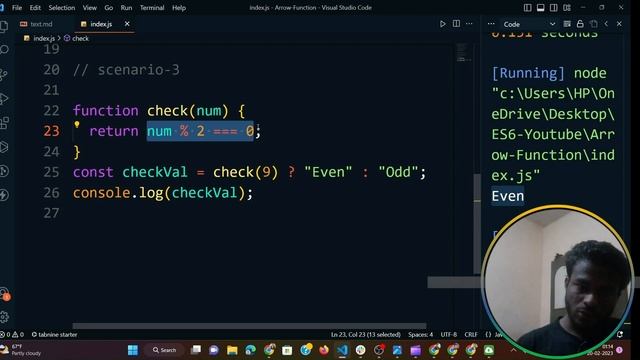
Task: Open the Edit menu
Action: point(35,8)
